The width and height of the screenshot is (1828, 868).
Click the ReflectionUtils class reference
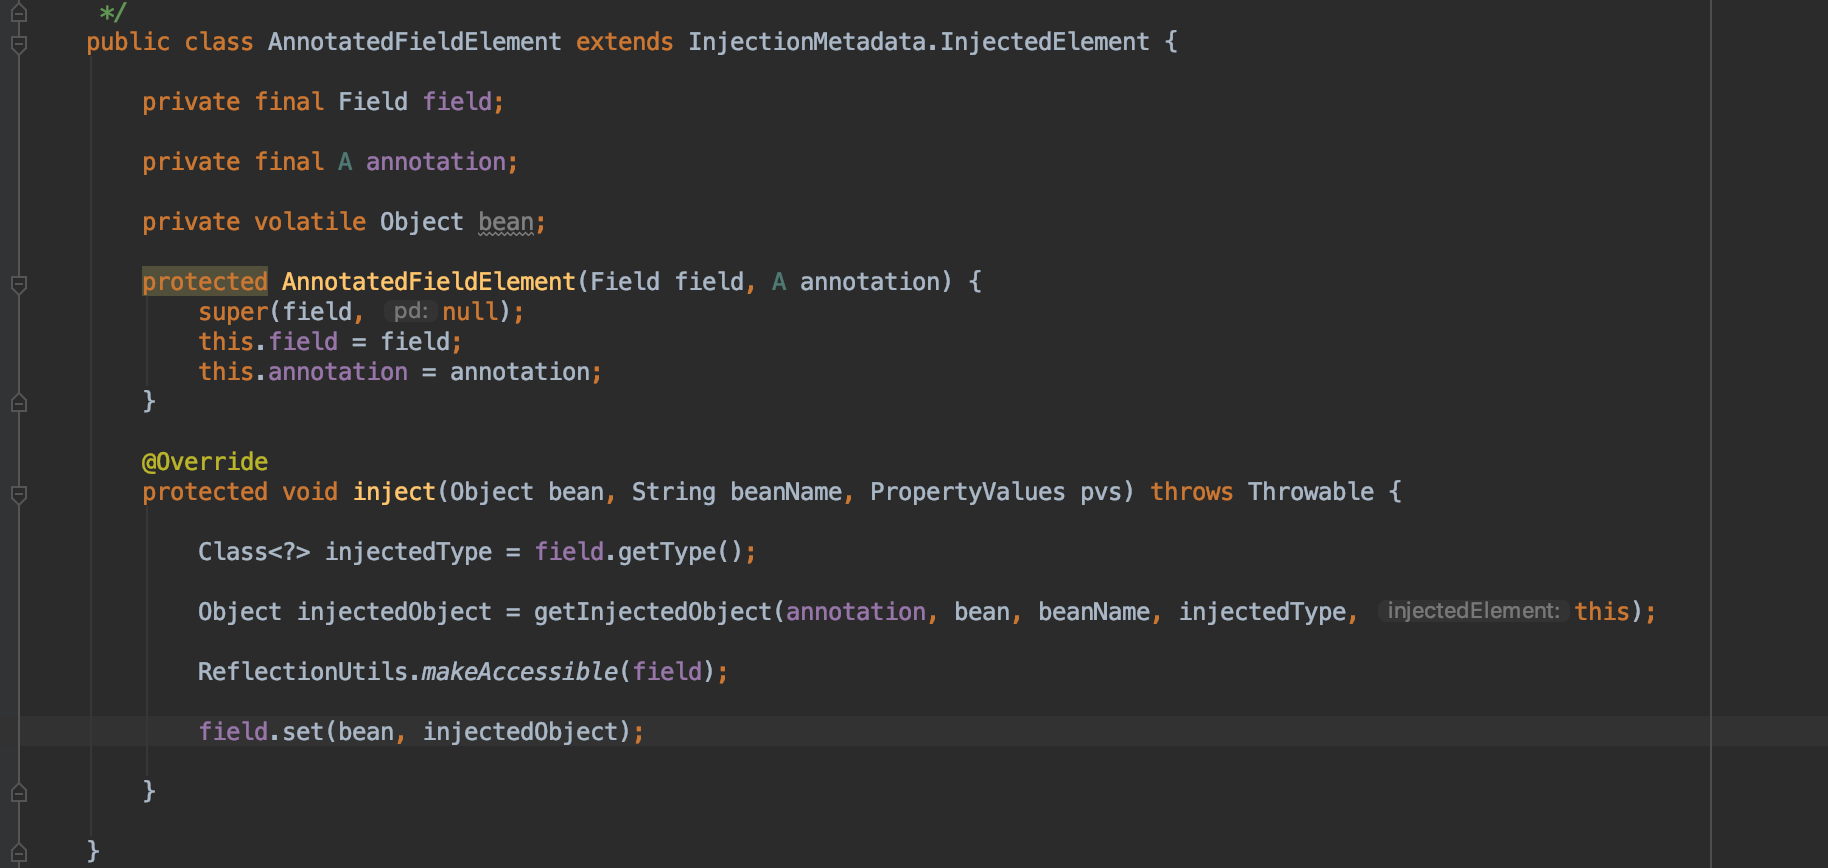pyautogui.click(x=303, y=672)
